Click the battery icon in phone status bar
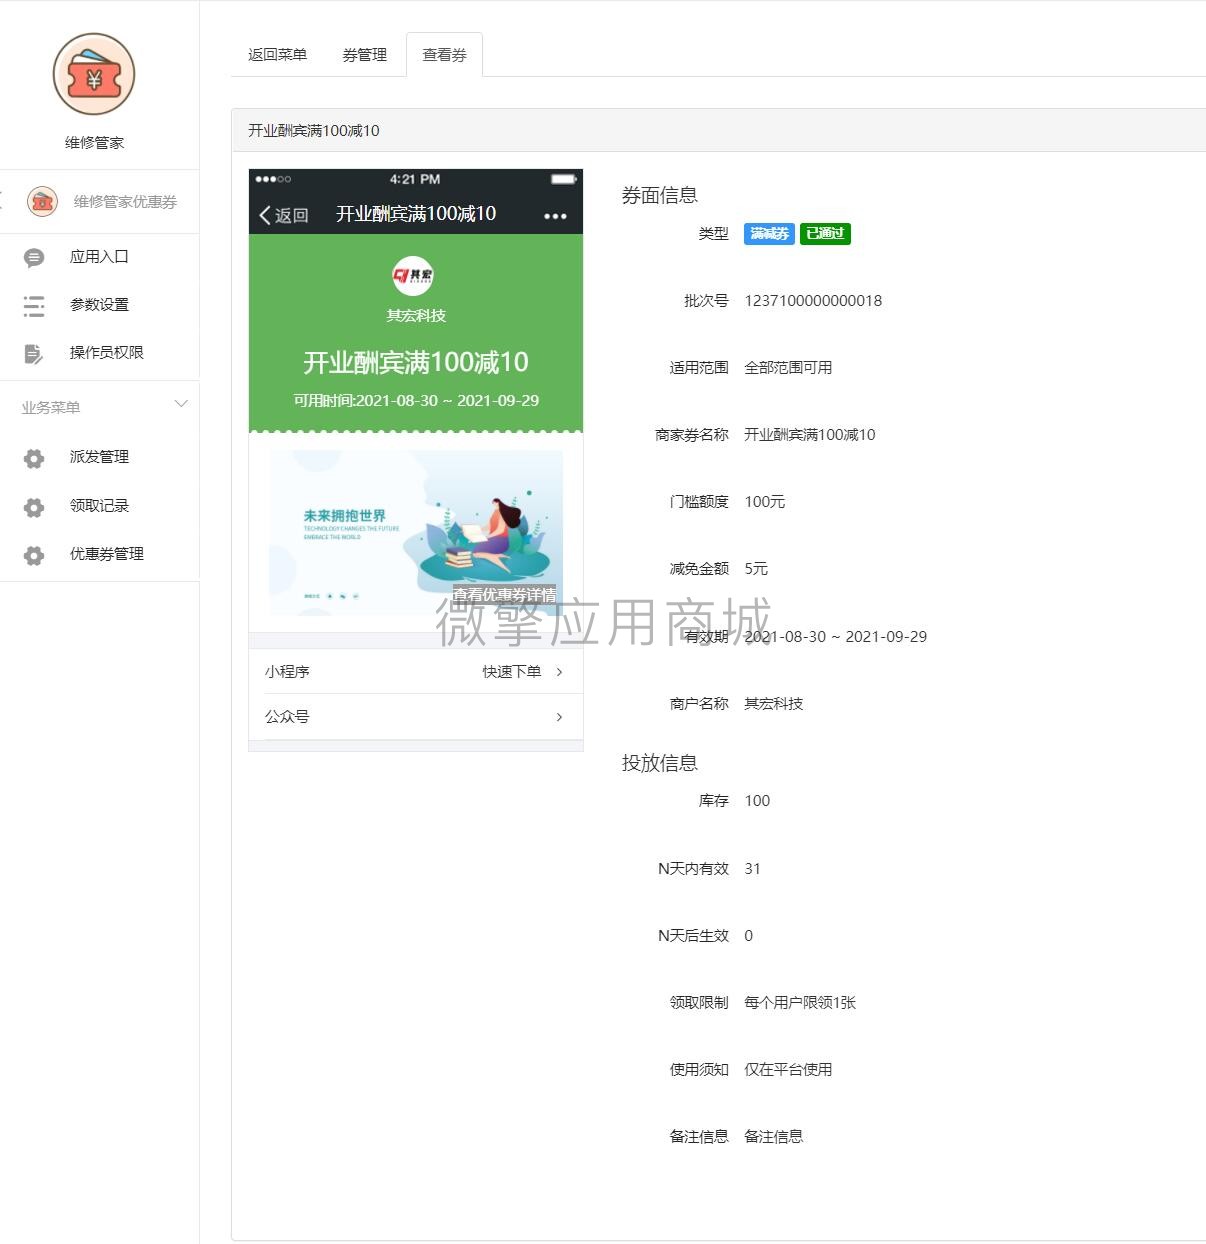1206x1244 pixels. point(564,179)
